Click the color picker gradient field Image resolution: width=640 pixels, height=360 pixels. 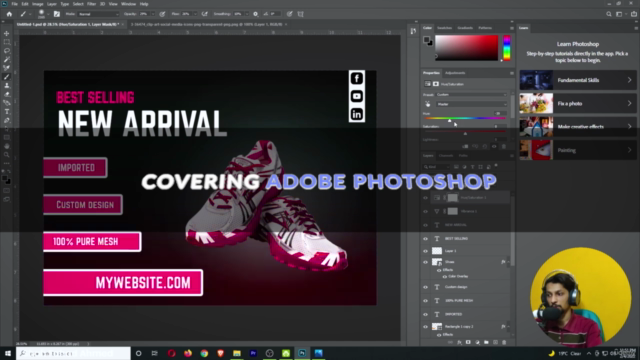coord(467,48)
